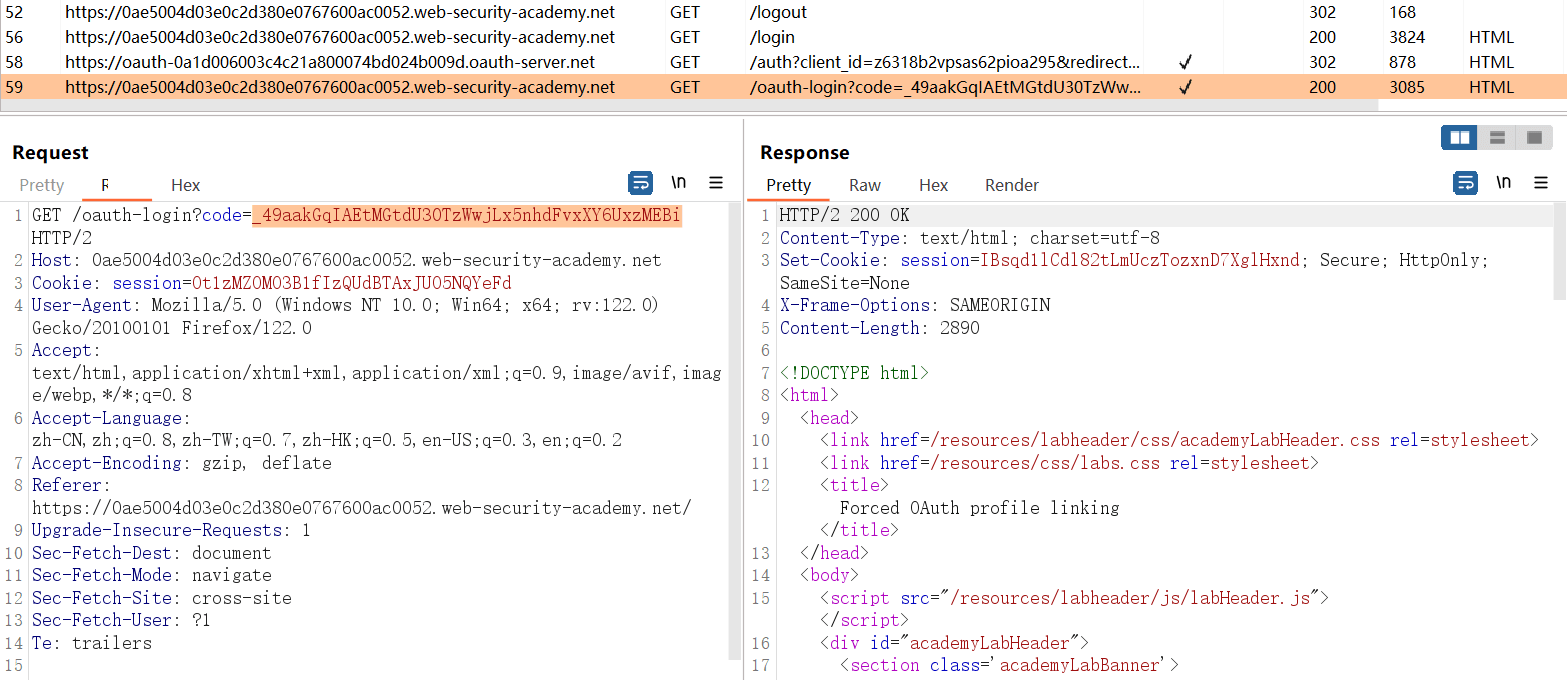Switch to side-by-side request/response layout
The image size is (1567, 680).
pos(1459,137)
